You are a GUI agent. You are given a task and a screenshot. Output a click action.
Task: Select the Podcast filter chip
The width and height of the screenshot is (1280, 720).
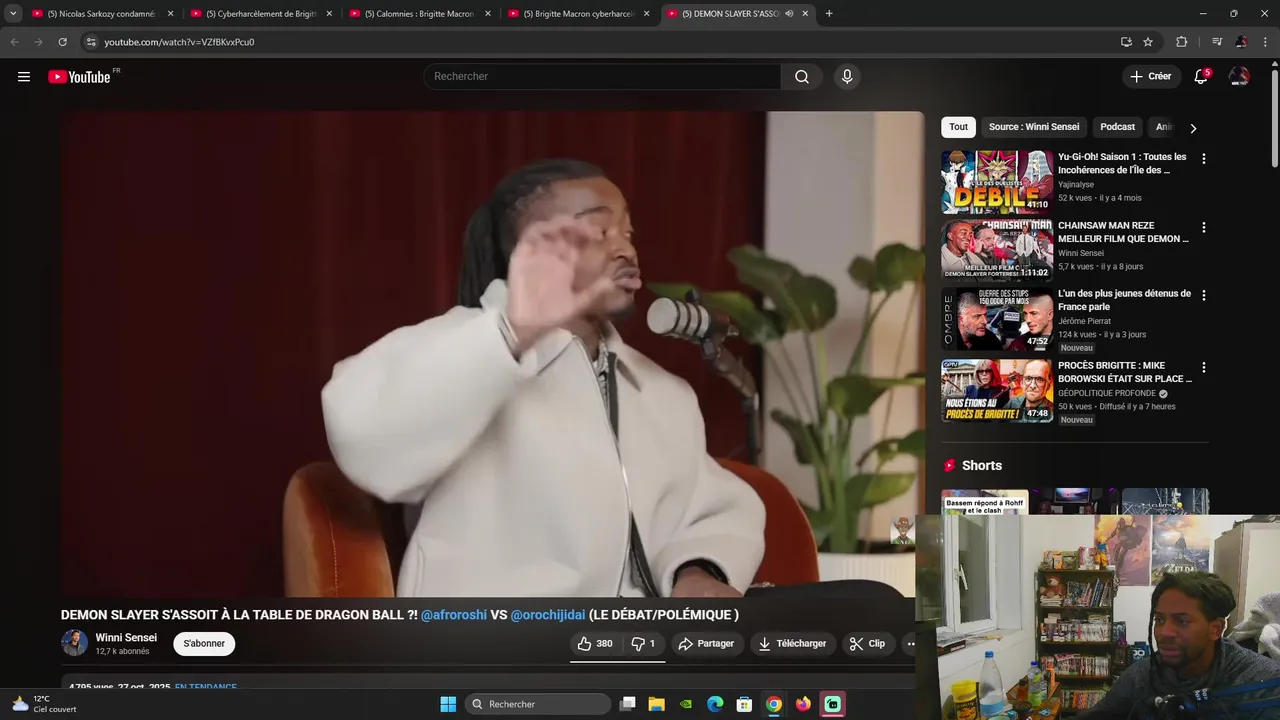pyautogui.click(x=1117, y=127)
